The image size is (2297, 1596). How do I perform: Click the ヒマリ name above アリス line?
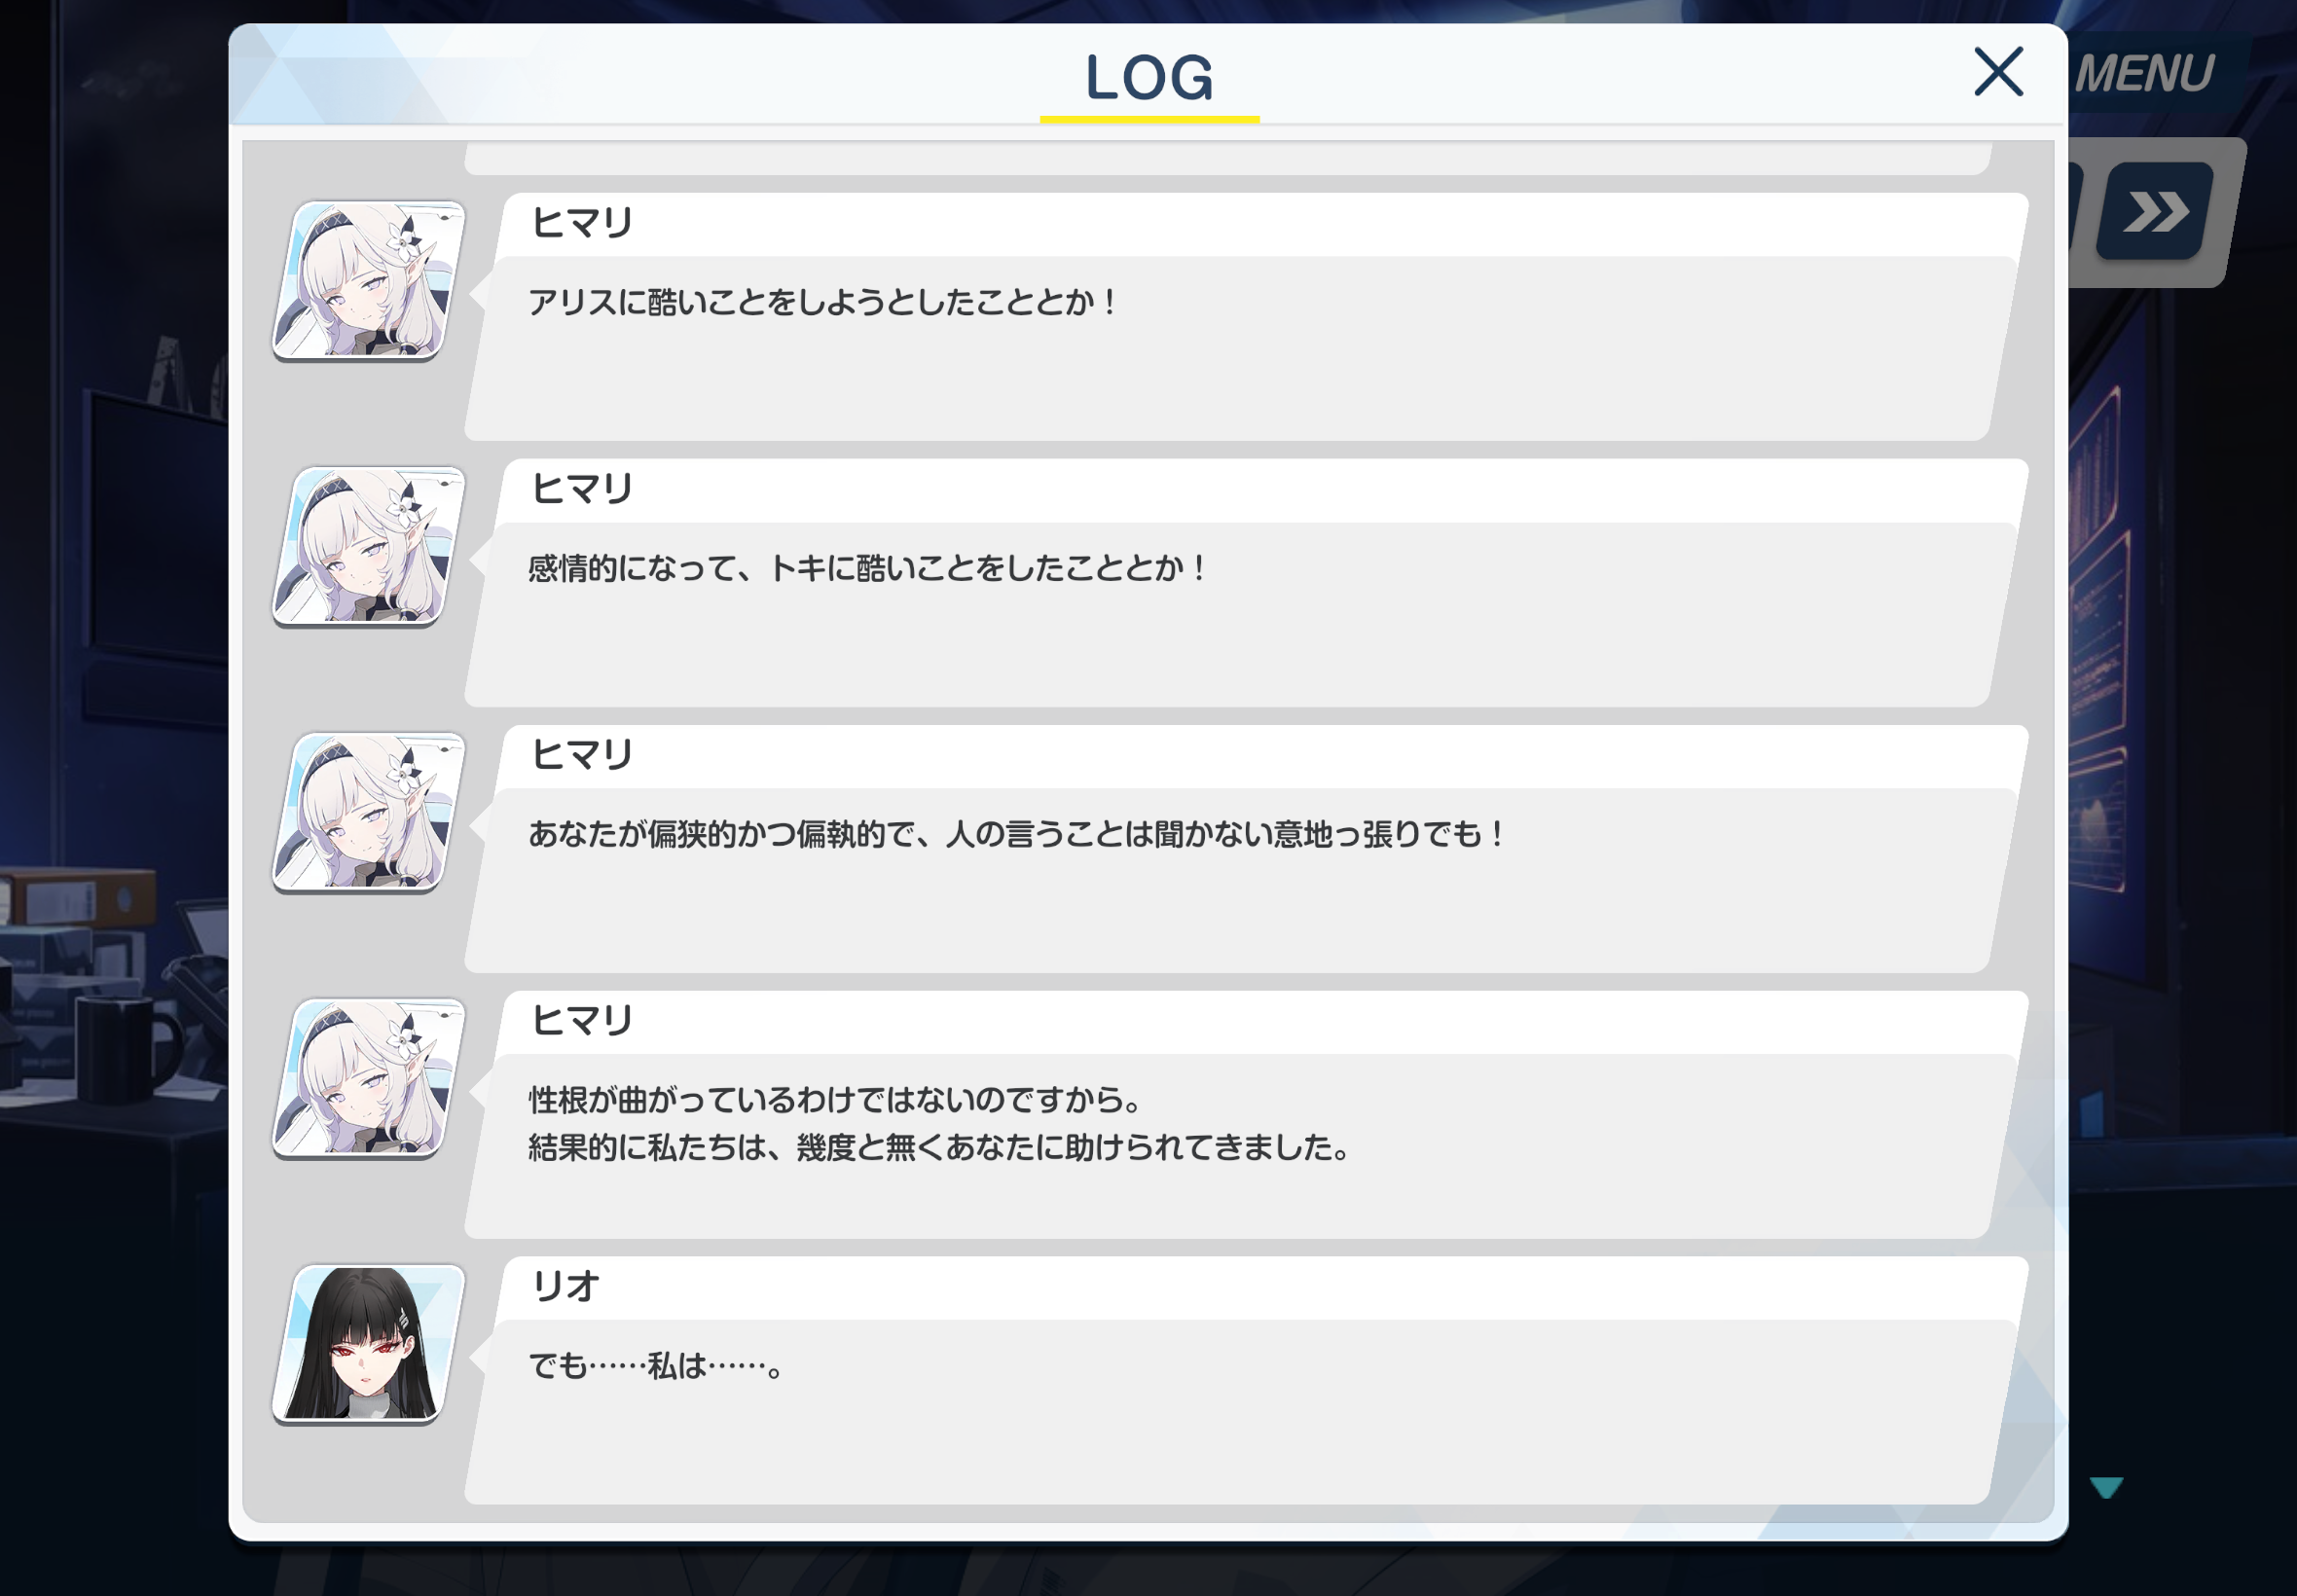[582, 223]
